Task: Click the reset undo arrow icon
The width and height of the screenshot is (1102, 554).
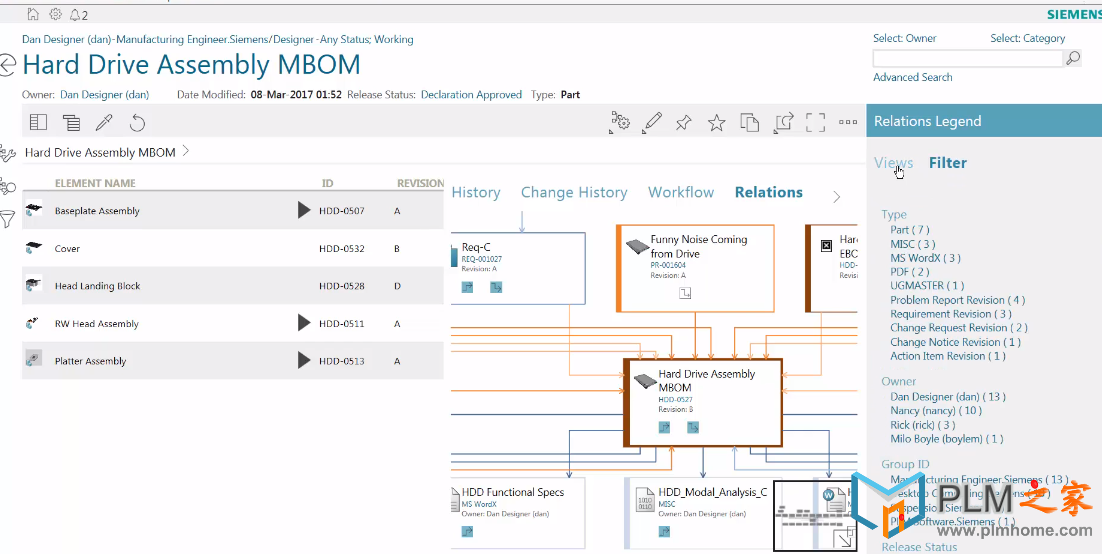Action: [137, 123]
